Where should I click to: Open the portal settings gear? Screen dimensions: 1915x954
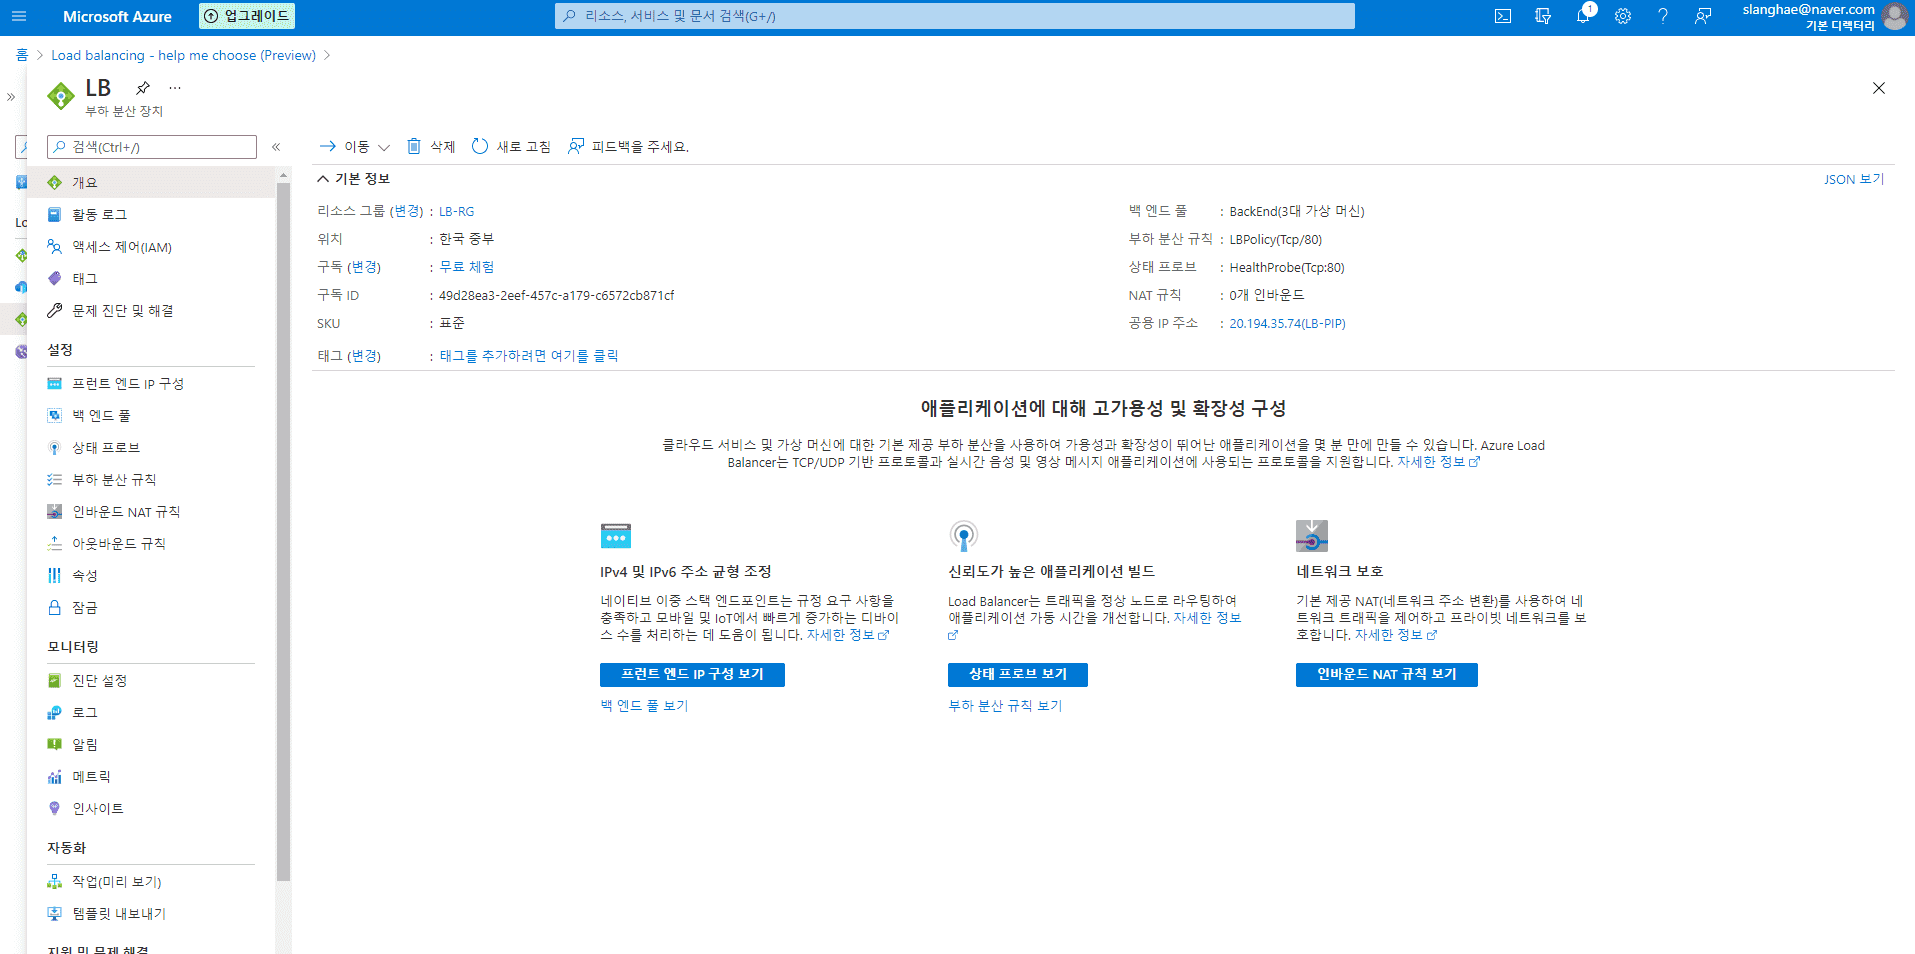pos(1623,16)
